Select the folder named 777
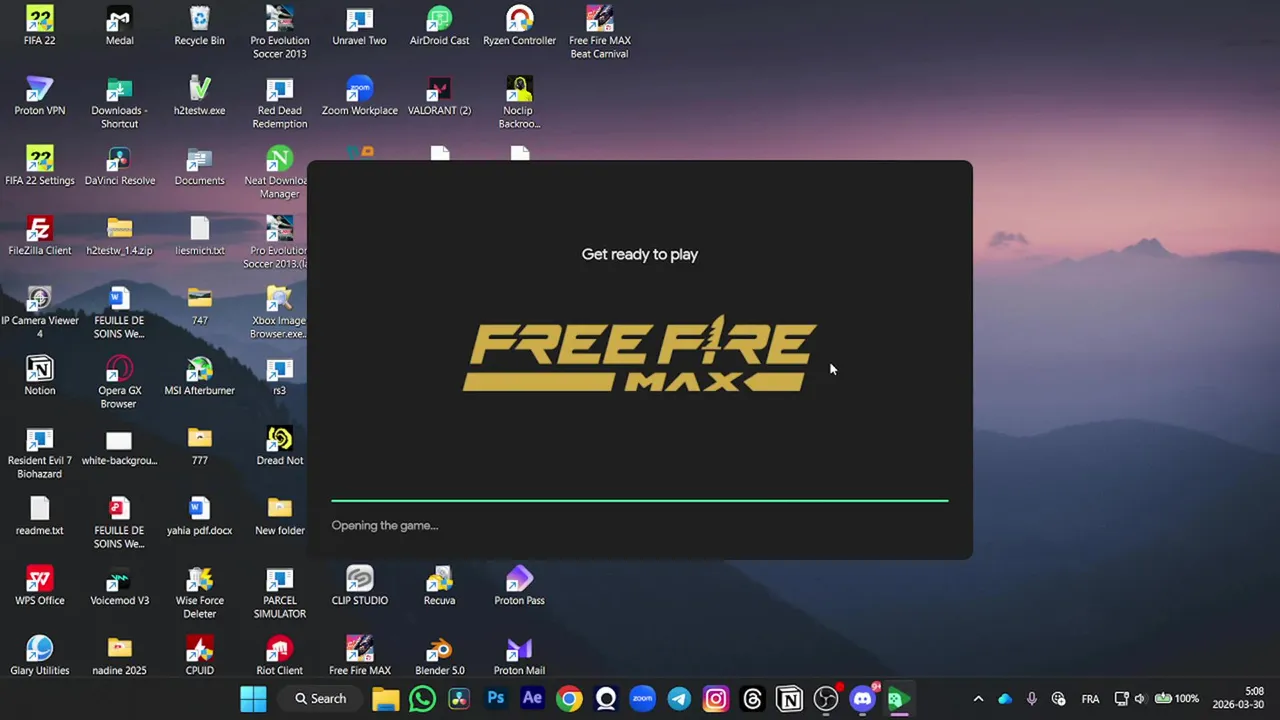1280x720 pixels. pos(199,446)
